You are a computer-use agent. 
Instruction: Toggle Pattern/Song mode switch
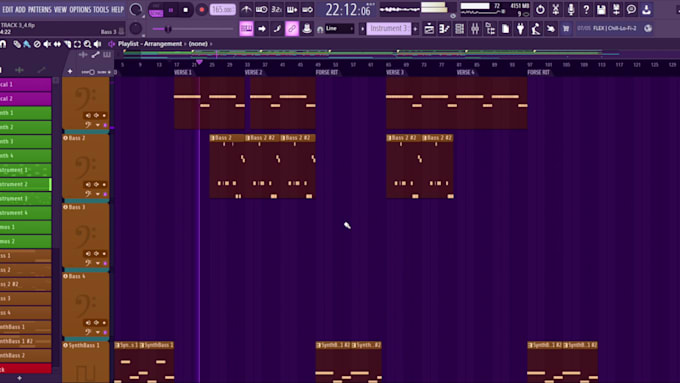pyautogui.click(x=156, y=10)
